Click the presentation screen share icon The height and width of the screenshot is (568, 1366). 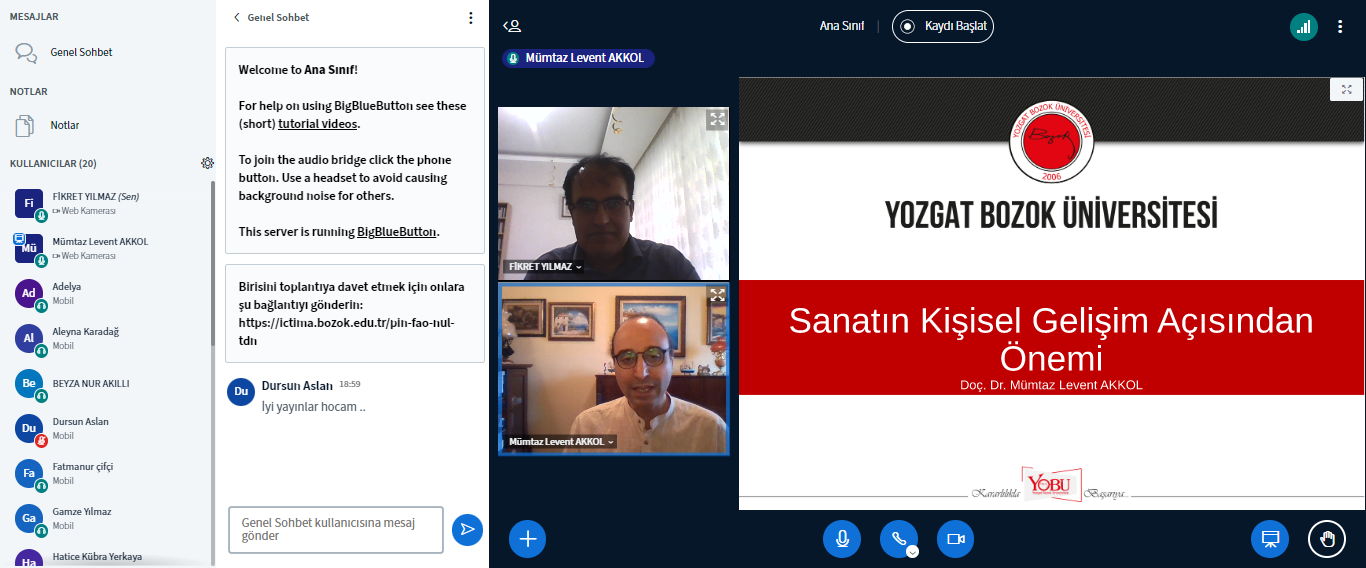1270,539
